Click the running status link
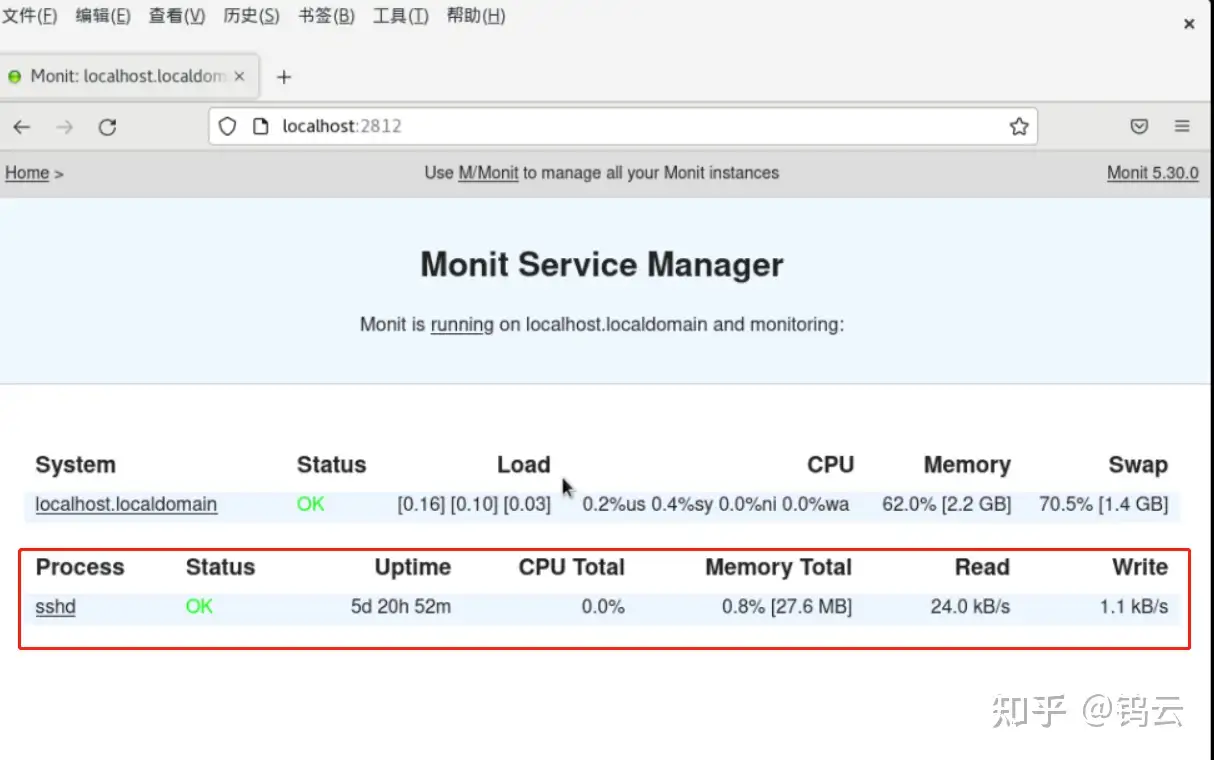This screenshot has height=760, width=1214. tap(462, 325)
